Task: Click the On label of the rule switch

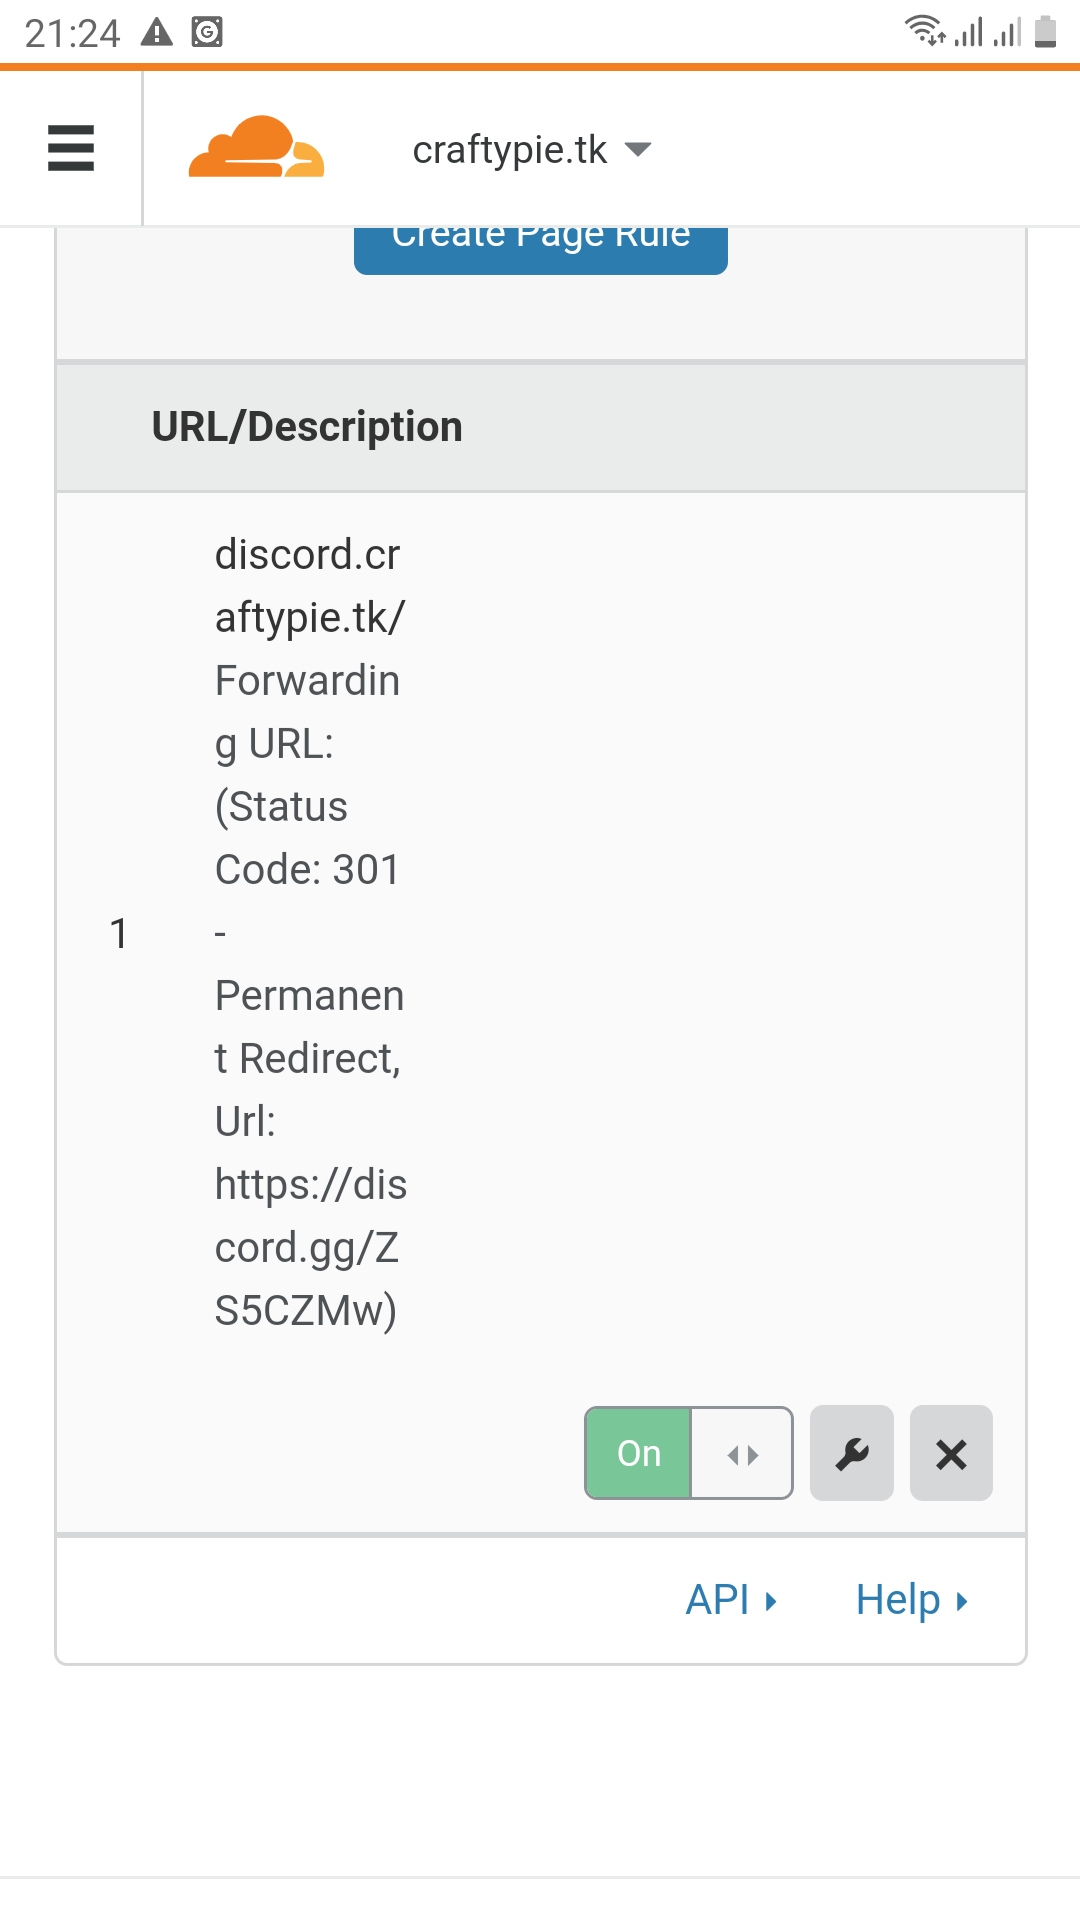Action: click(x=637, y=1453)
